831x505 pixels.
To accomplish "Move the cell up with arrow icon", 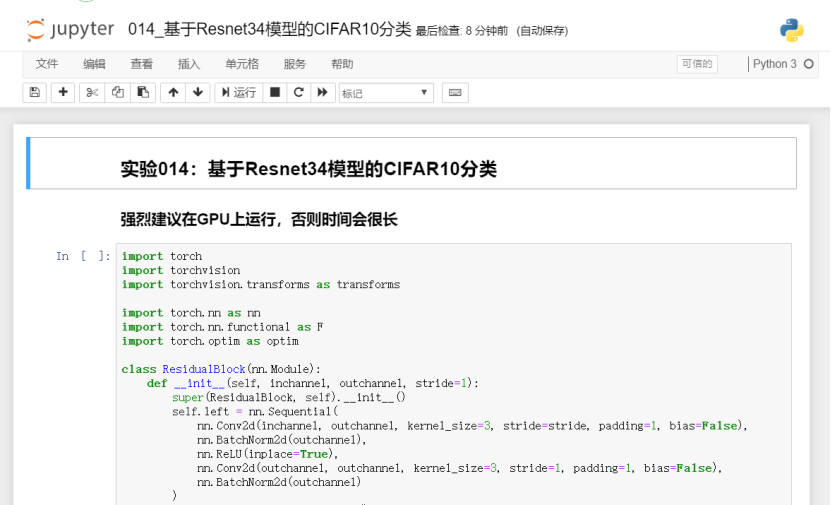I will (x=173, y=93).
